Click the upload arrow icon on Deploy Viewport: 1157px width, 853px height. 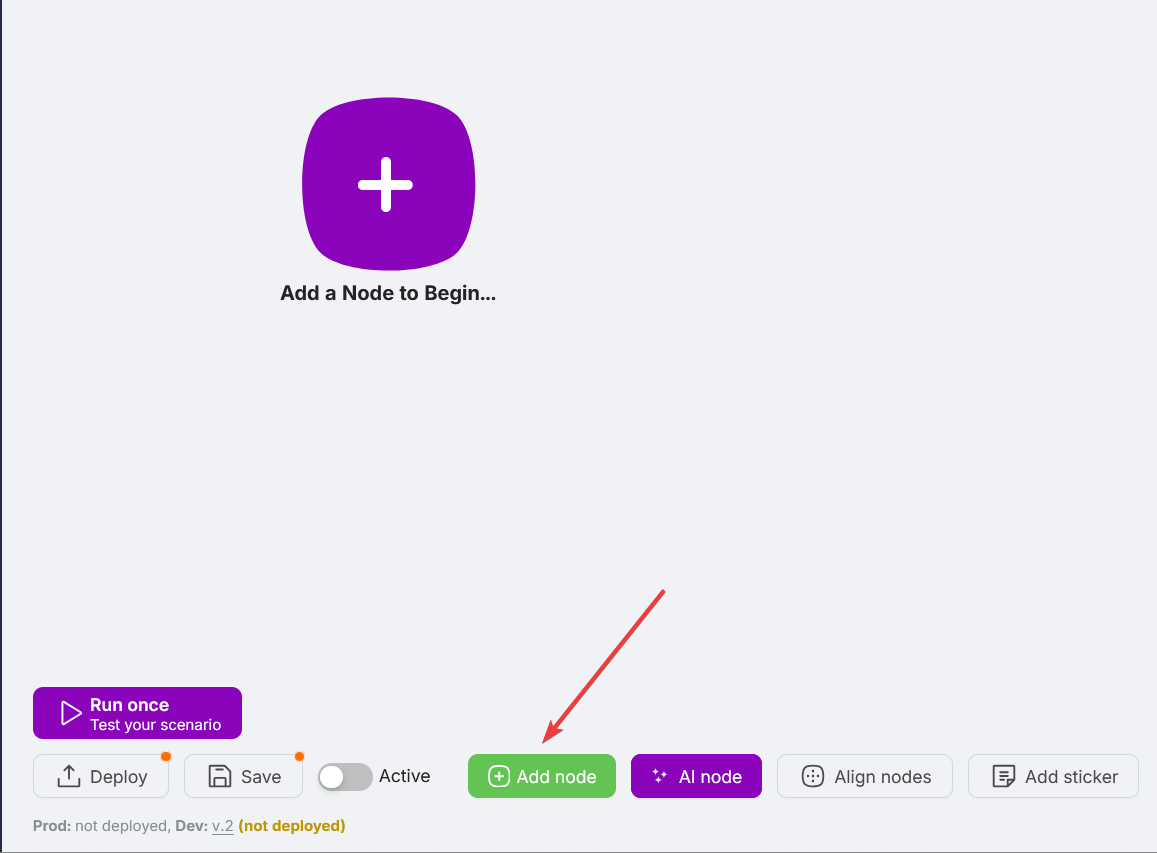coord(68,776)
